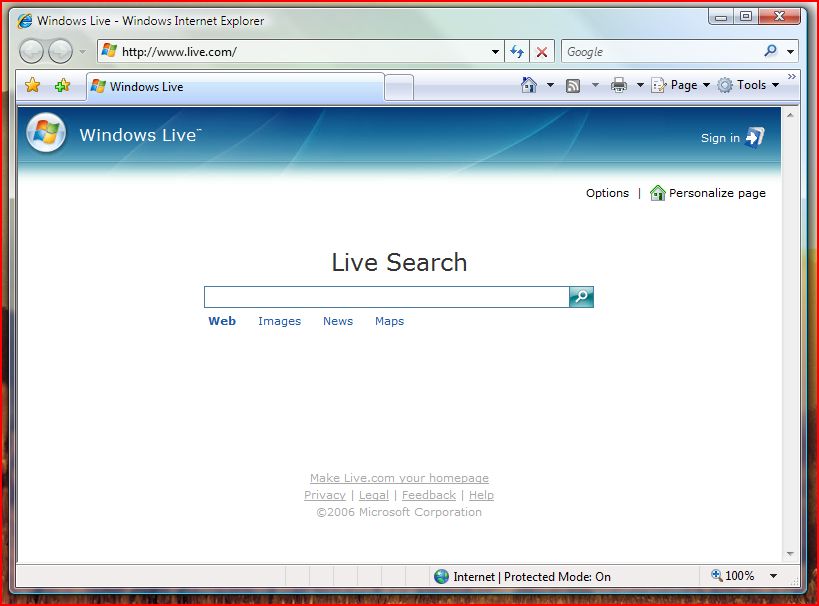The height and width of the screenshot is (606, 819).
Task: Open the Feedback link
Action: 429,495
